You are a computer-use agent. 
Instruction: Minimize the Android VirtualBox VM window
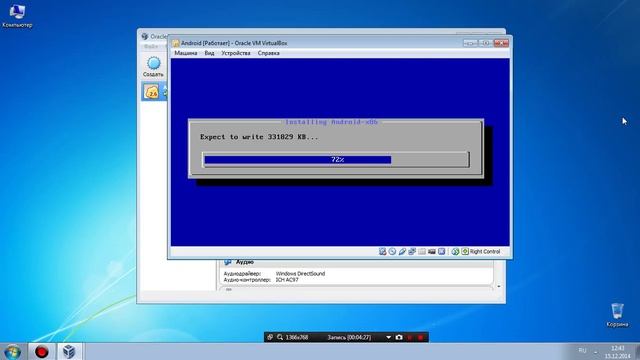[470, 43]
